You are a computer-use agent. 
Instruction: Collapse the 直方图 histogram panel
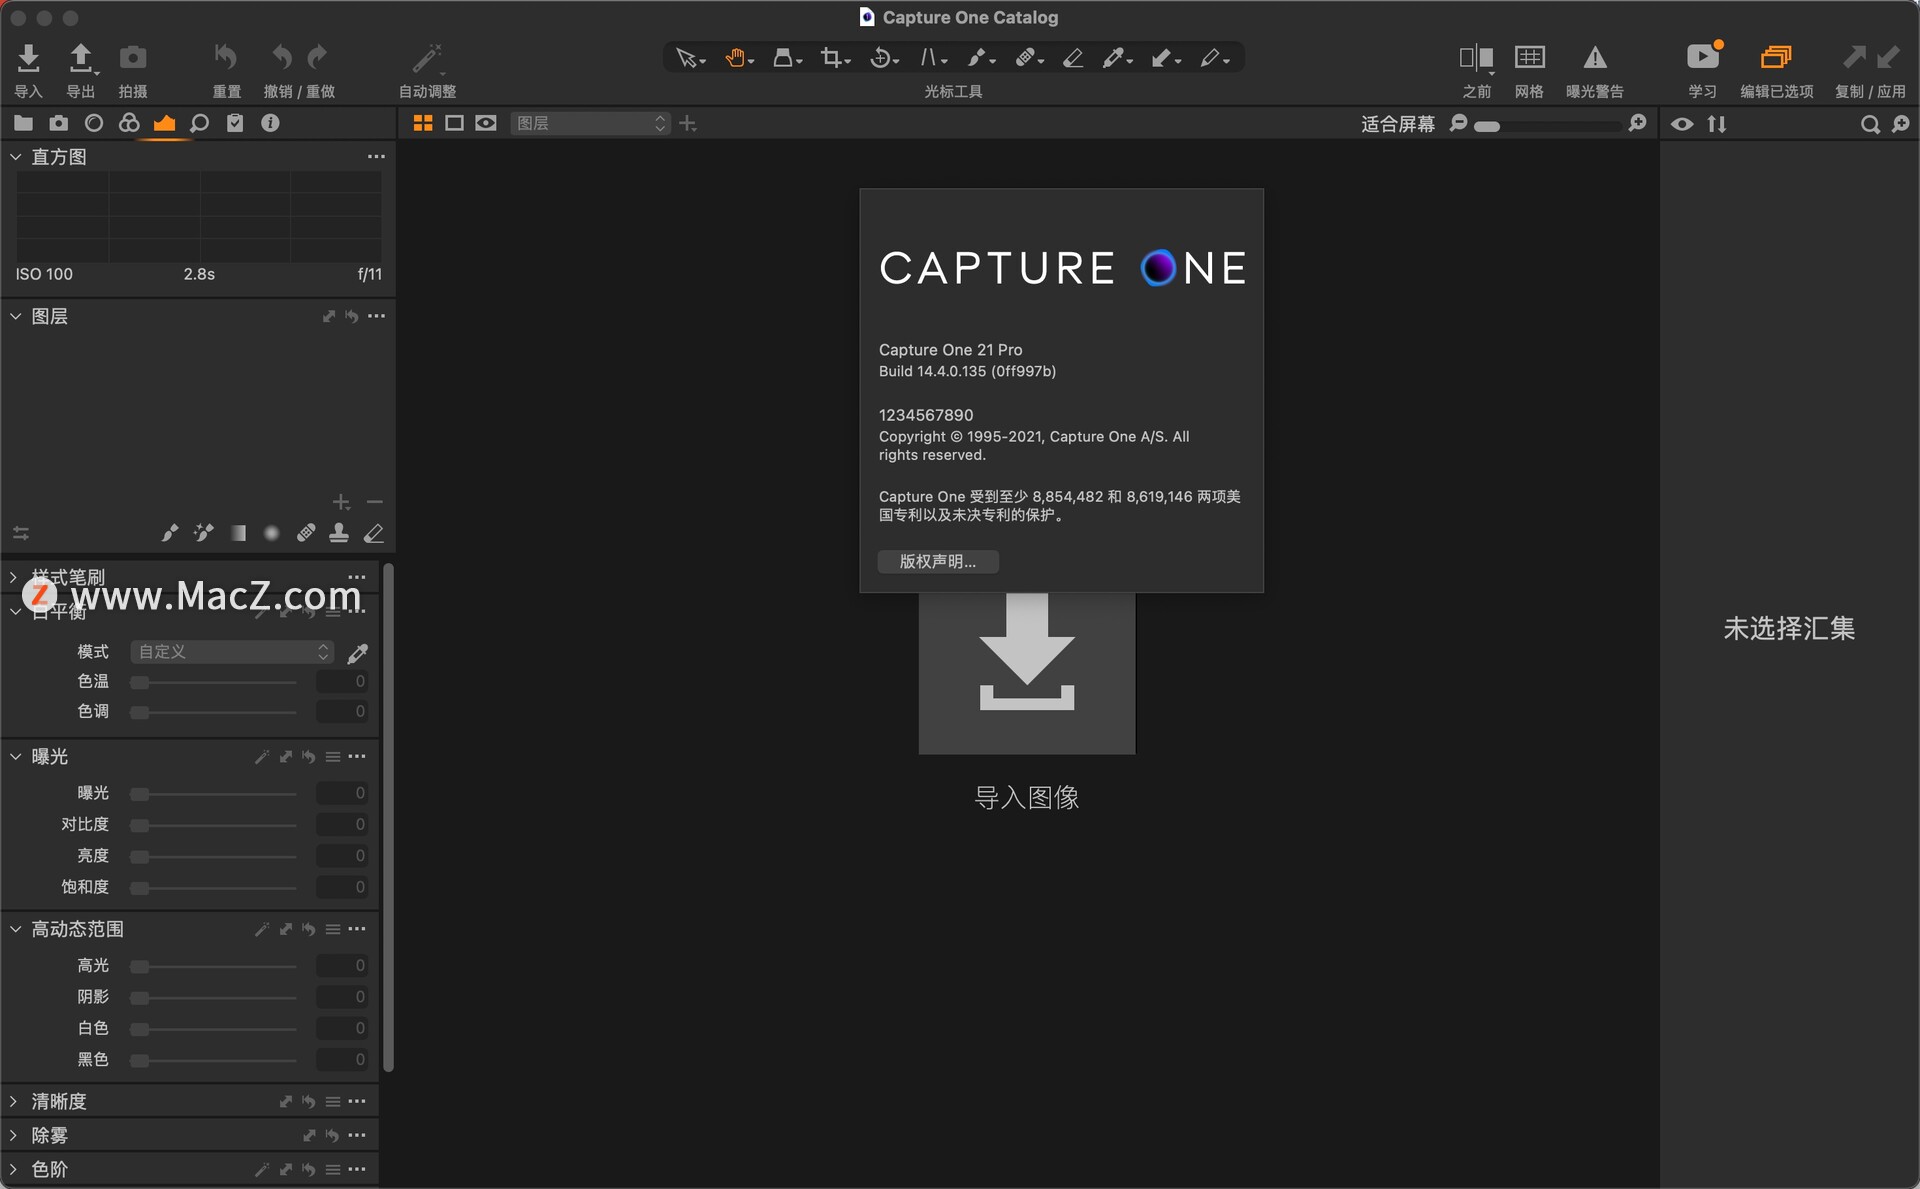click(15, 157)
